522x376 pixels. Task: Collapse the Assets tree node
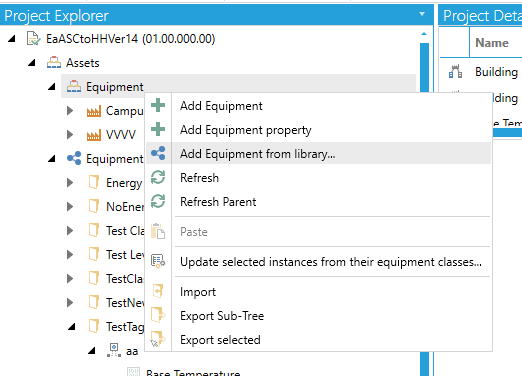32,63
